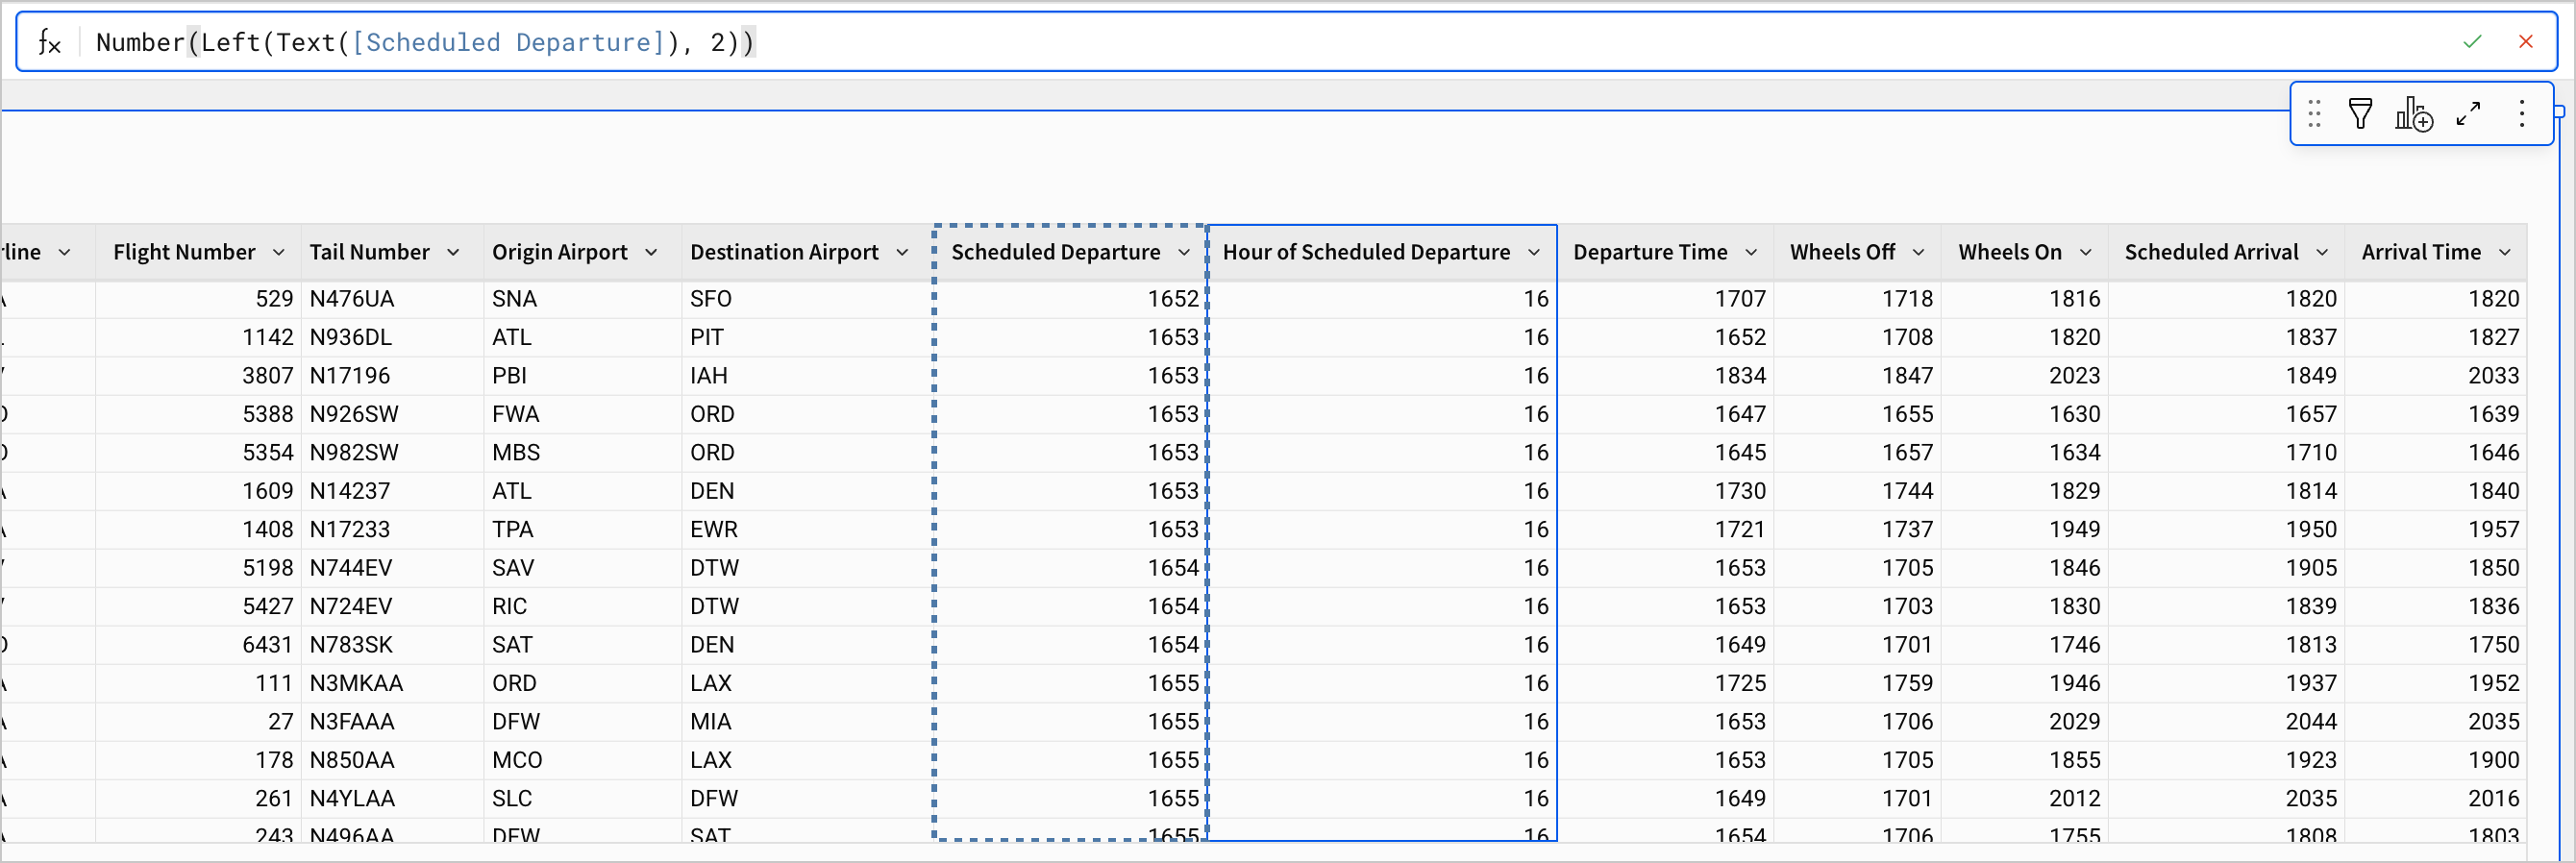Open Hour of Scheduled Departure dropdown

click(x=1534, y=253)
